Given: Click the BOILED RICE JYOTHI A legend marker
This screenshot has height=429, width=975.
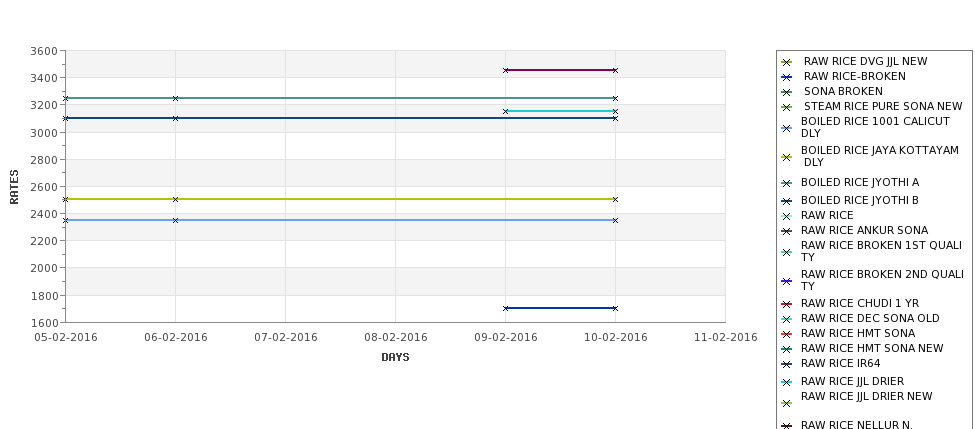Looking at the screenshot, I should click(787, 183).
